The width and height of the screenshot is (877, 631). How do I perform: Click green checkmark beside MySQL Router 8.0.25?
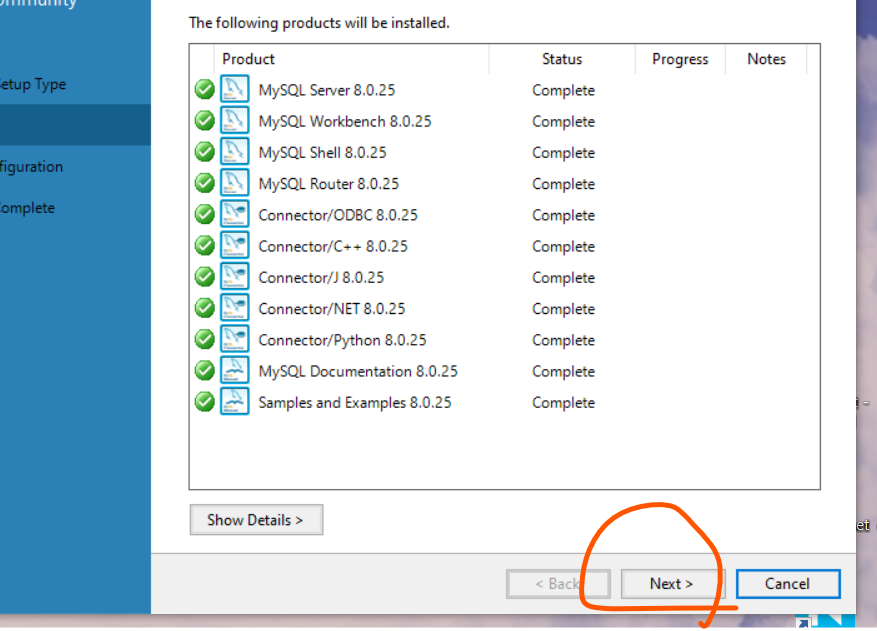205,183
